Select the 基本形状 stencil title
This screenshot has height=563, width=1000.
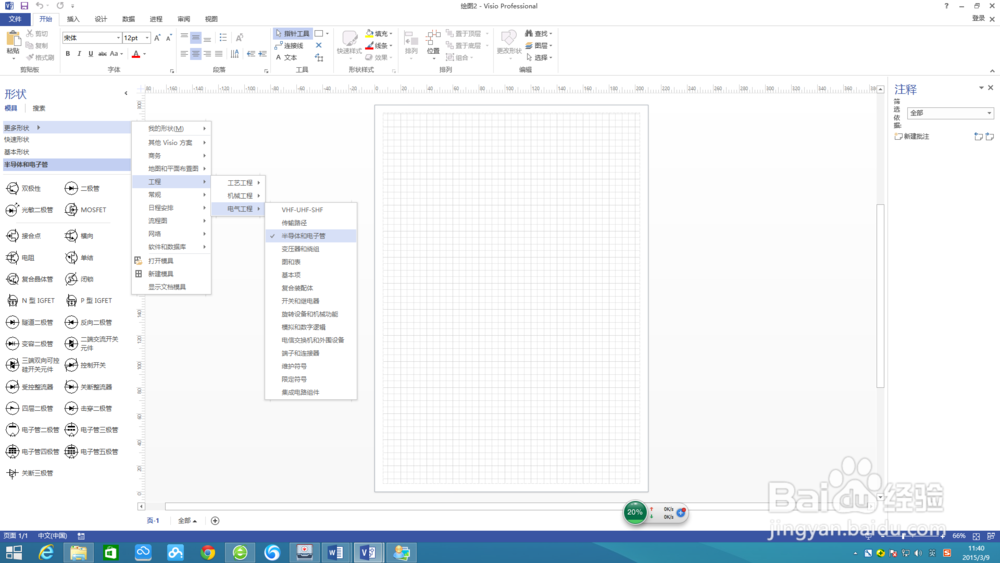pos(66,152)
